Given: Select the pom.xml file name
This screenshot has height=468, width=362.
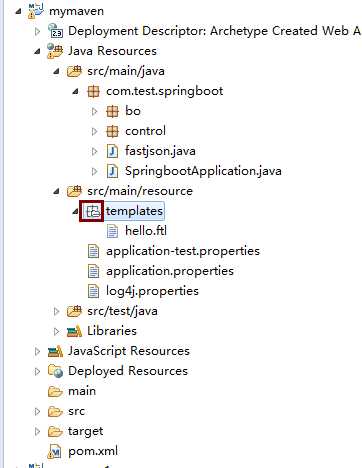Looking at the screenshot, I should pos(93,451).
